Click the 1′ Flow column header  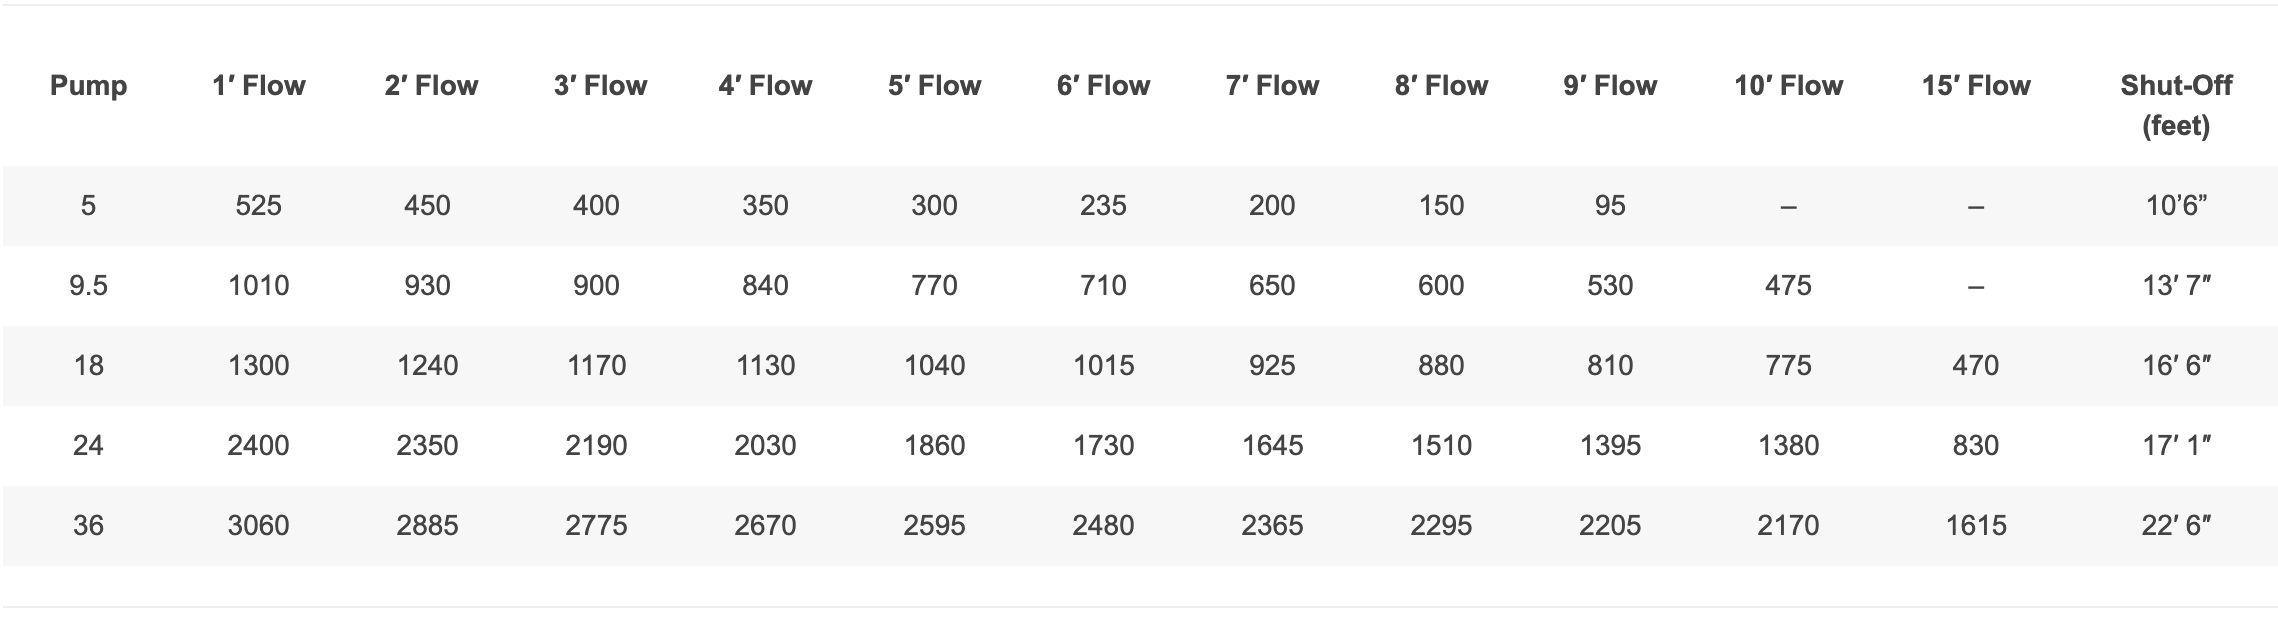(x=258, y=86)
